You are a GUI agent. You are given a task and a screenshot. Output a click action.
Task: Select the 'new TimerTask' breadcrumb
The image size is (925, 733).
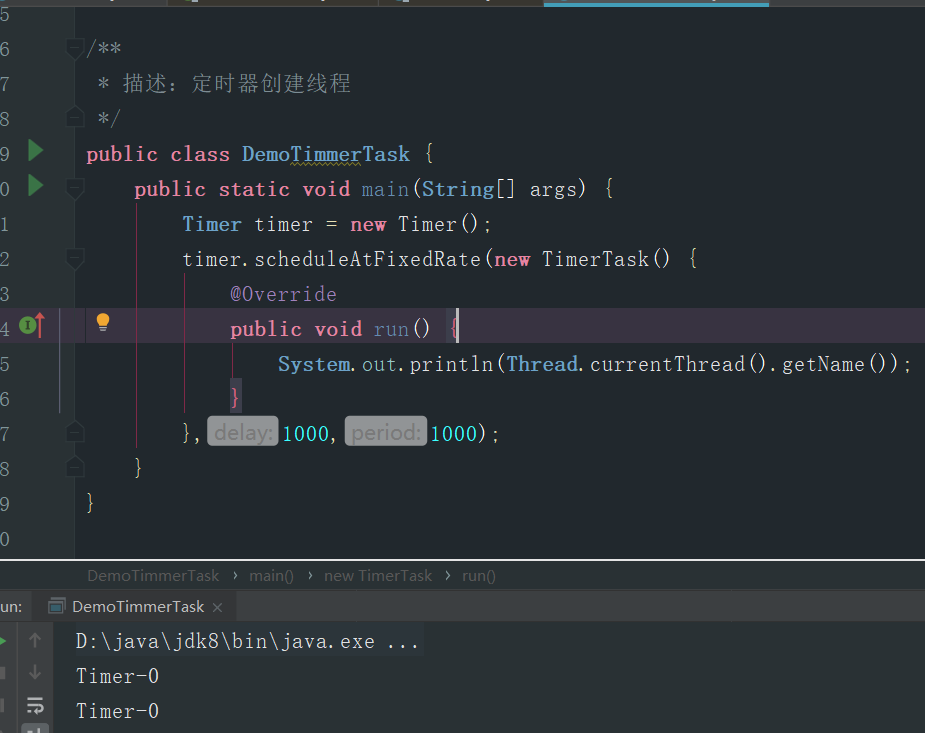coord(378,576)
